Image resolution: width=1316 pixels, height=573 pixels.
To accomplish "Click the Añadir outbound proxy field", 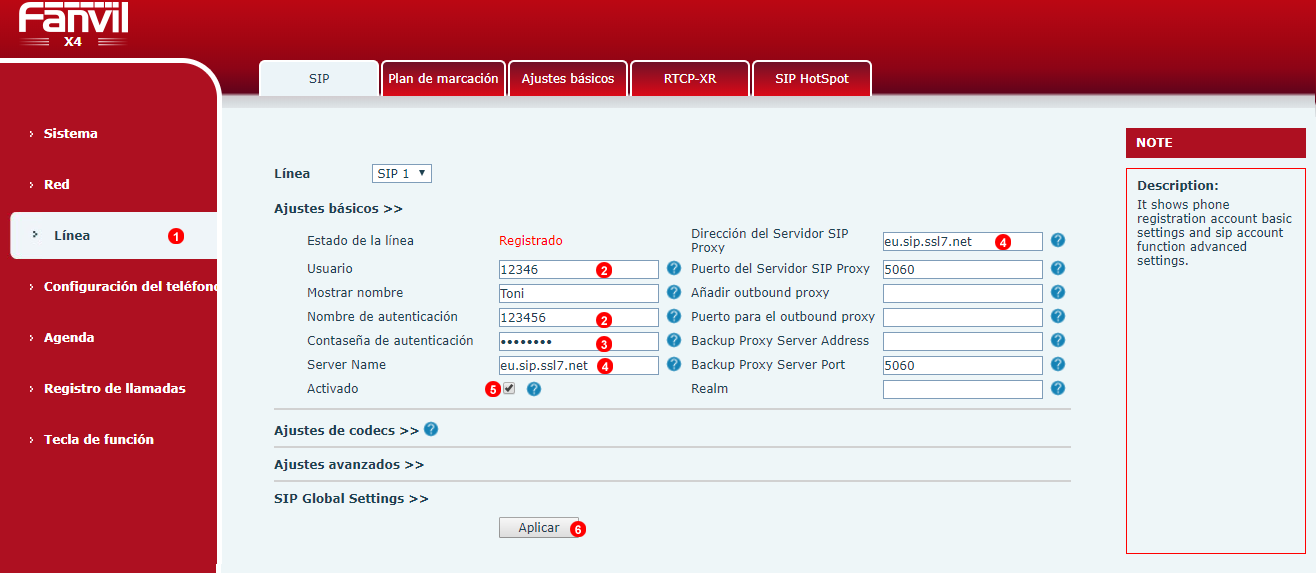I will (963, 293).
